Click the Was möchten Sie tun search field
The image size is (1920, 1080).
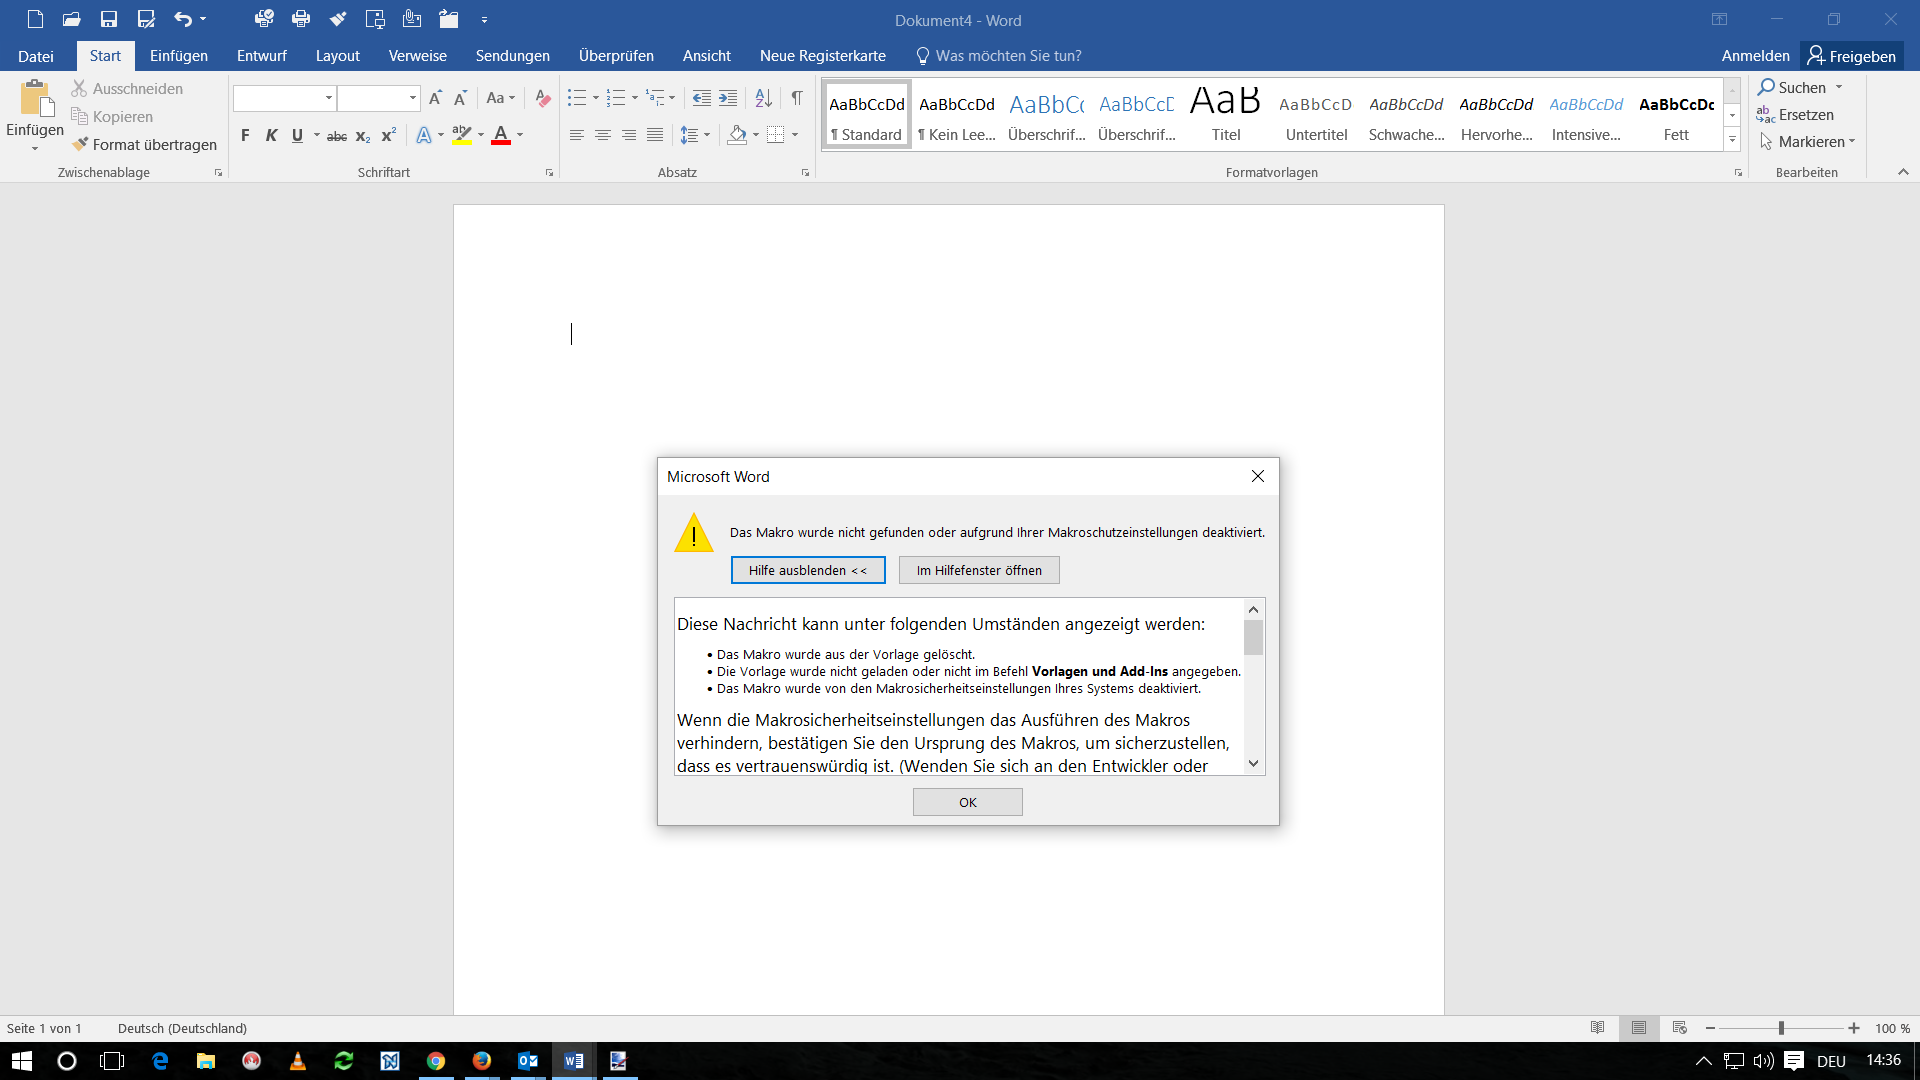coord(998,56)
